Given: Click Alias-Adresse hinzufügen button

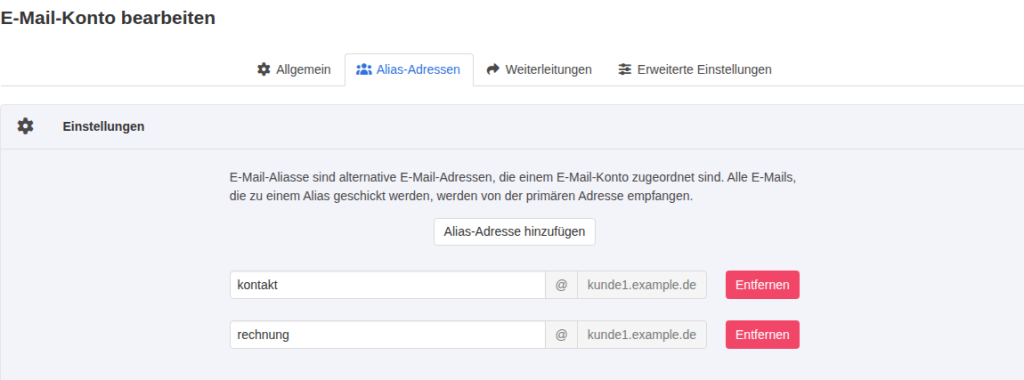Looking at the screenshot, I should point(515,232).
